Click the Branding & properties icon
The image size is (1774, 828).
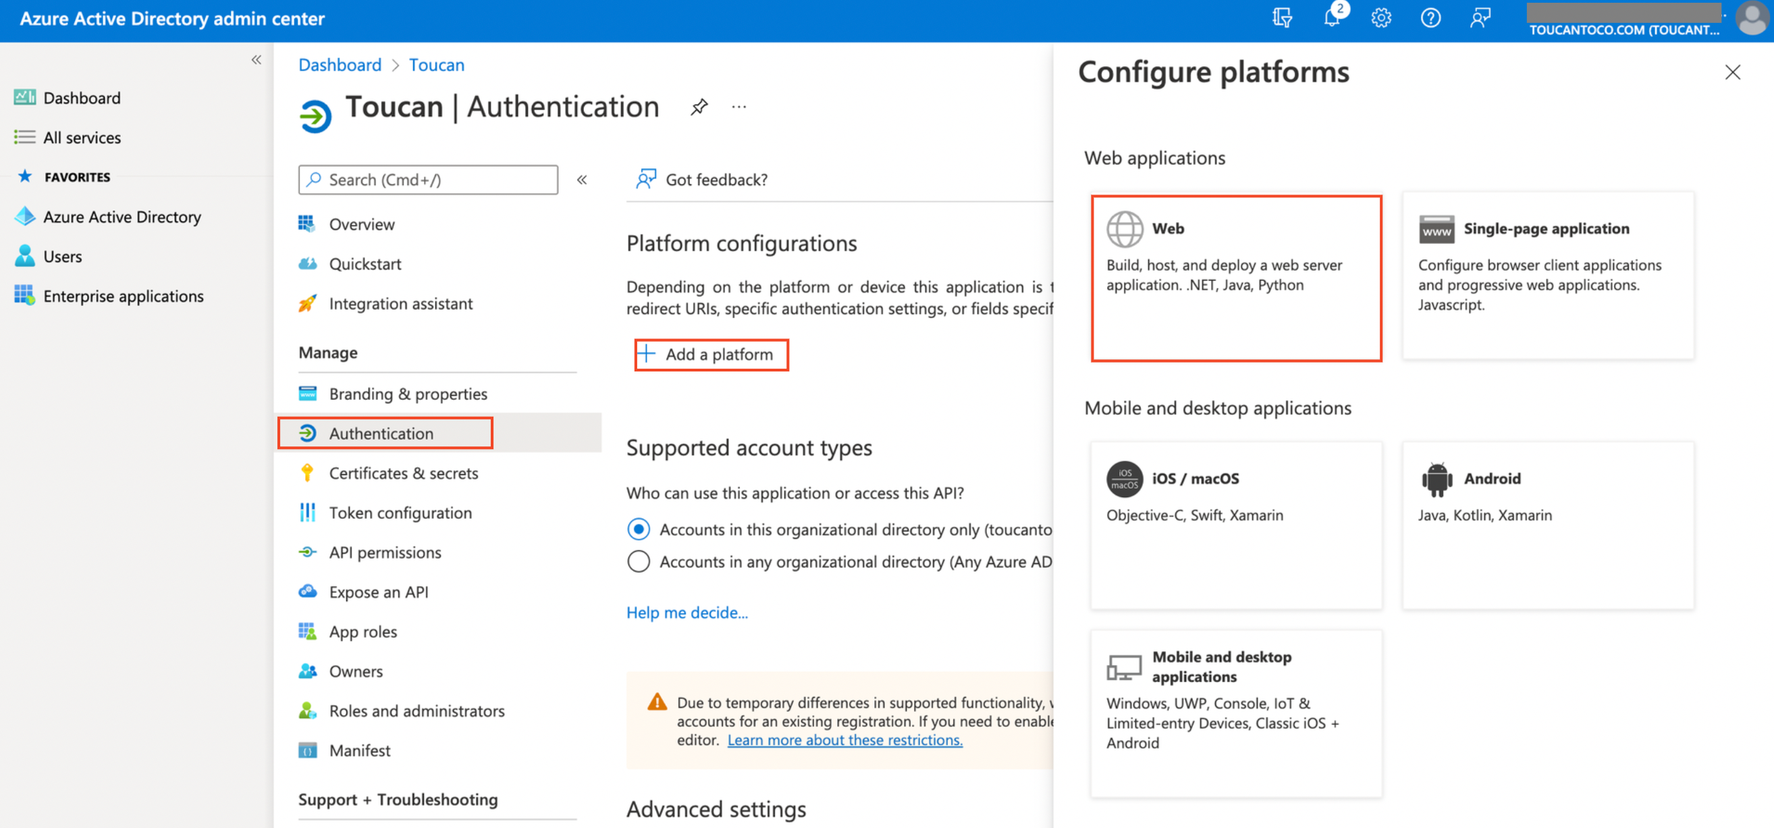coord(307,393)
